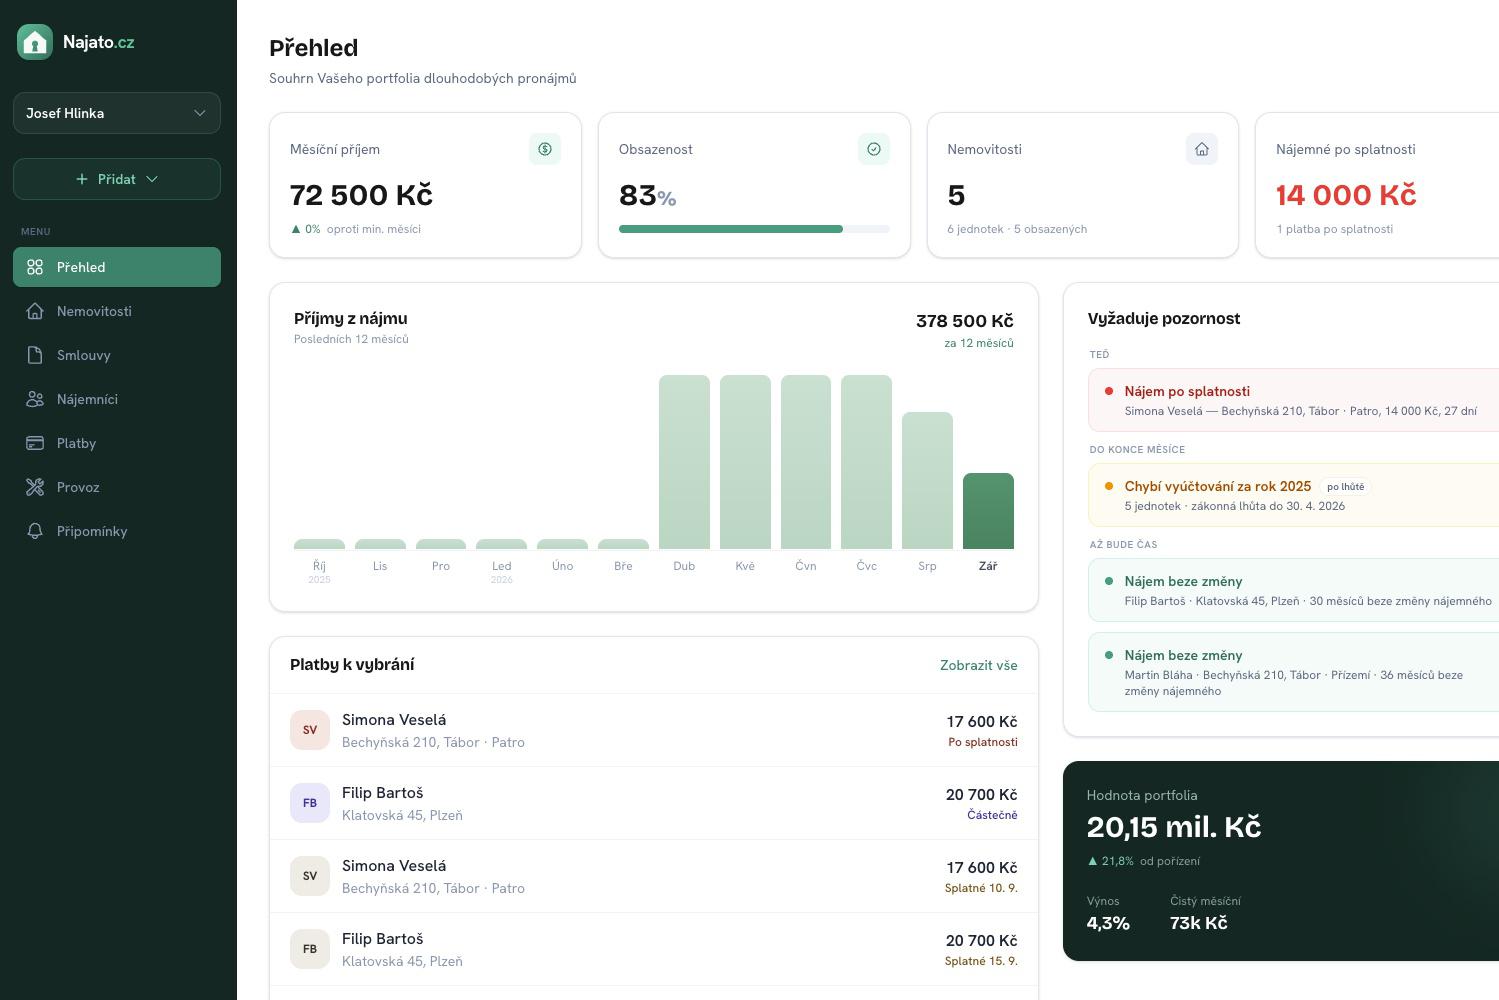
Task: Click the Smlouvy document icon in sidebar
Action: coord(35,355)
